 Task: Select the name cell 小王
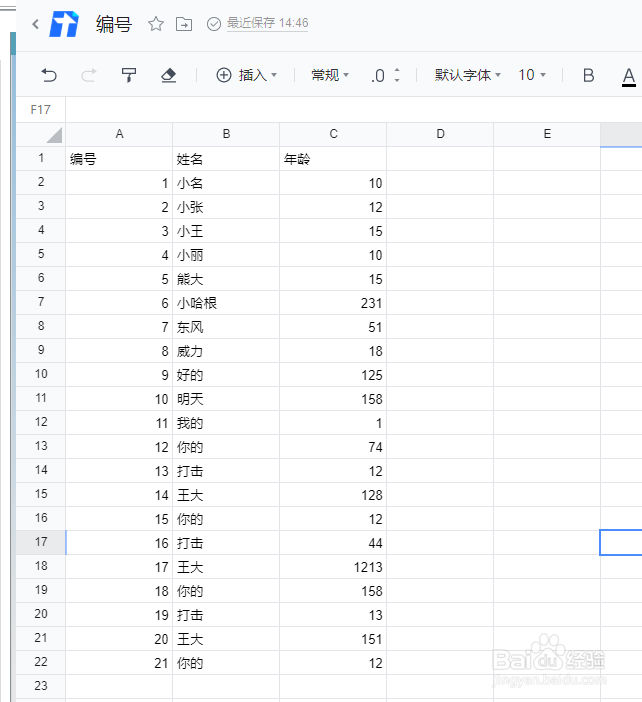pyautogui.click(x=226, y=231)
